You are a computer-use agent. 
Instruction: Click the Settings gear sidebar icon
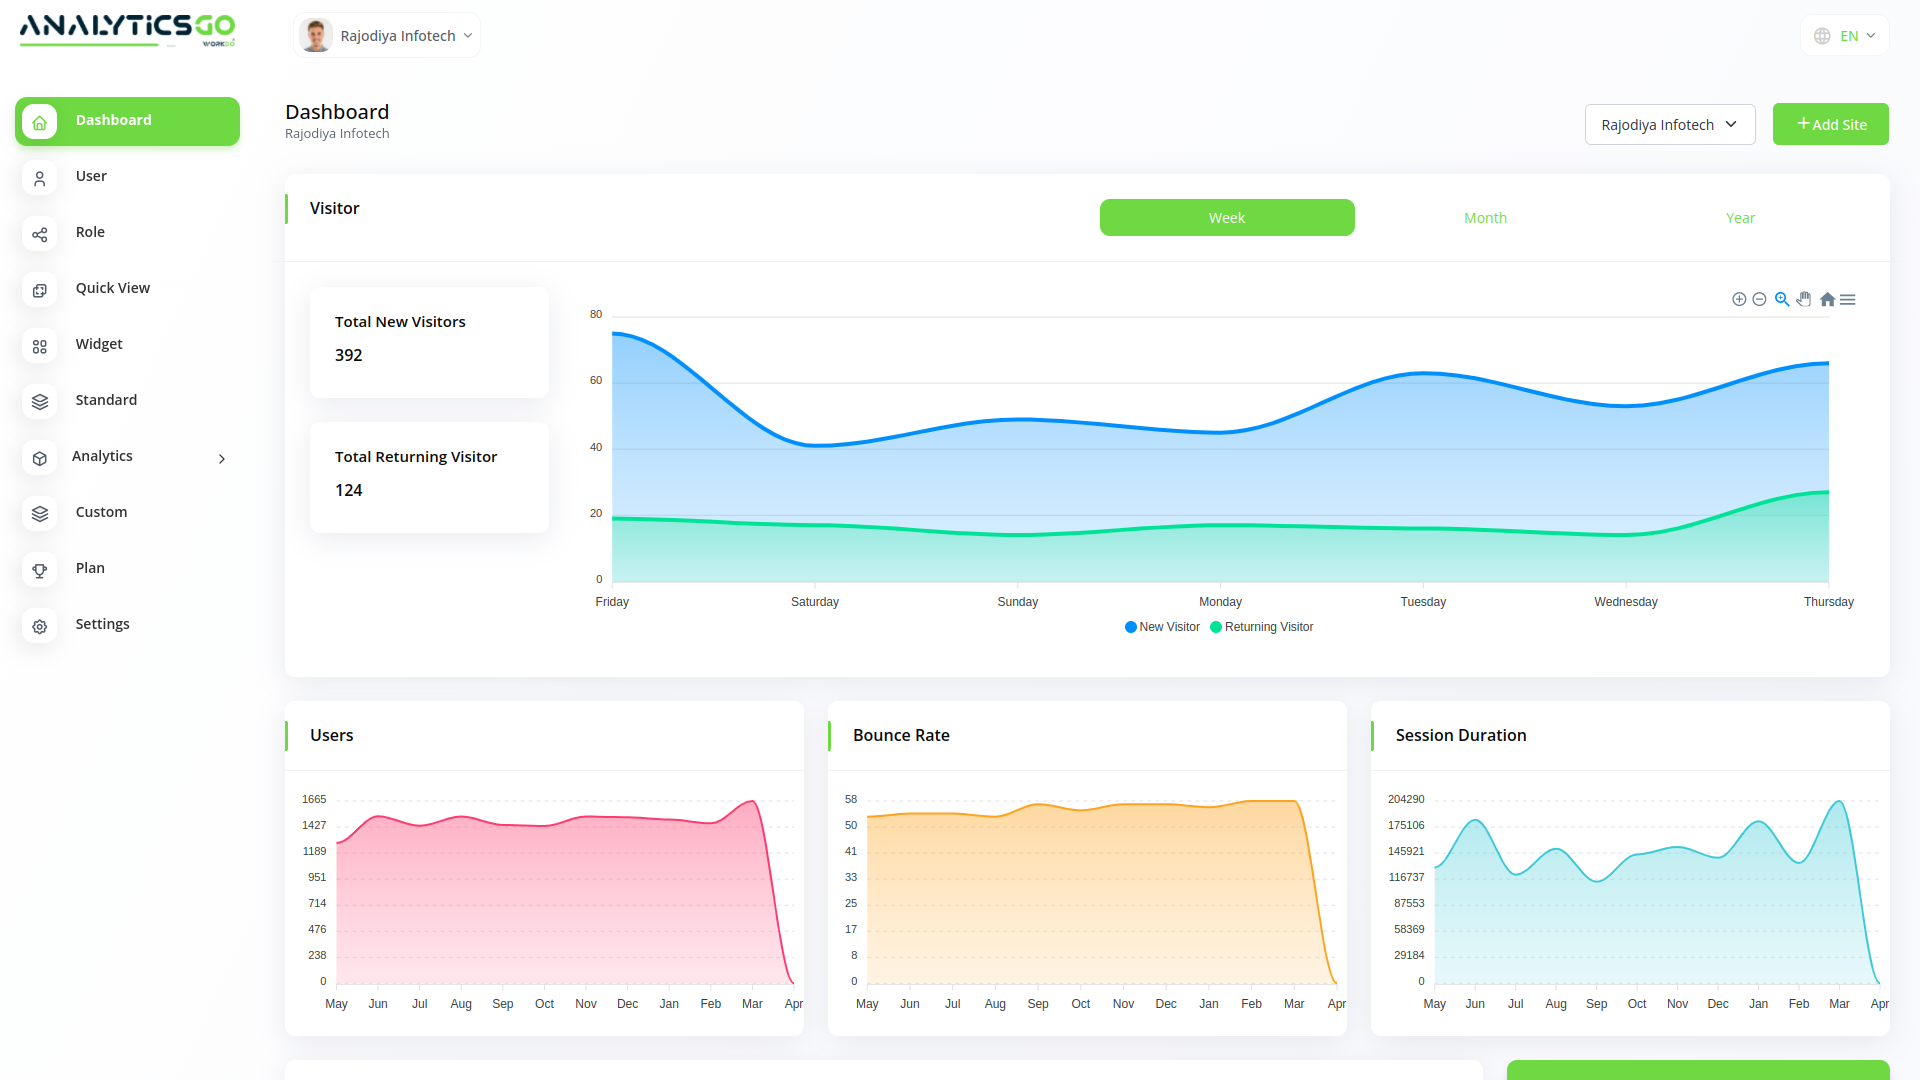(x=40, y=626)
